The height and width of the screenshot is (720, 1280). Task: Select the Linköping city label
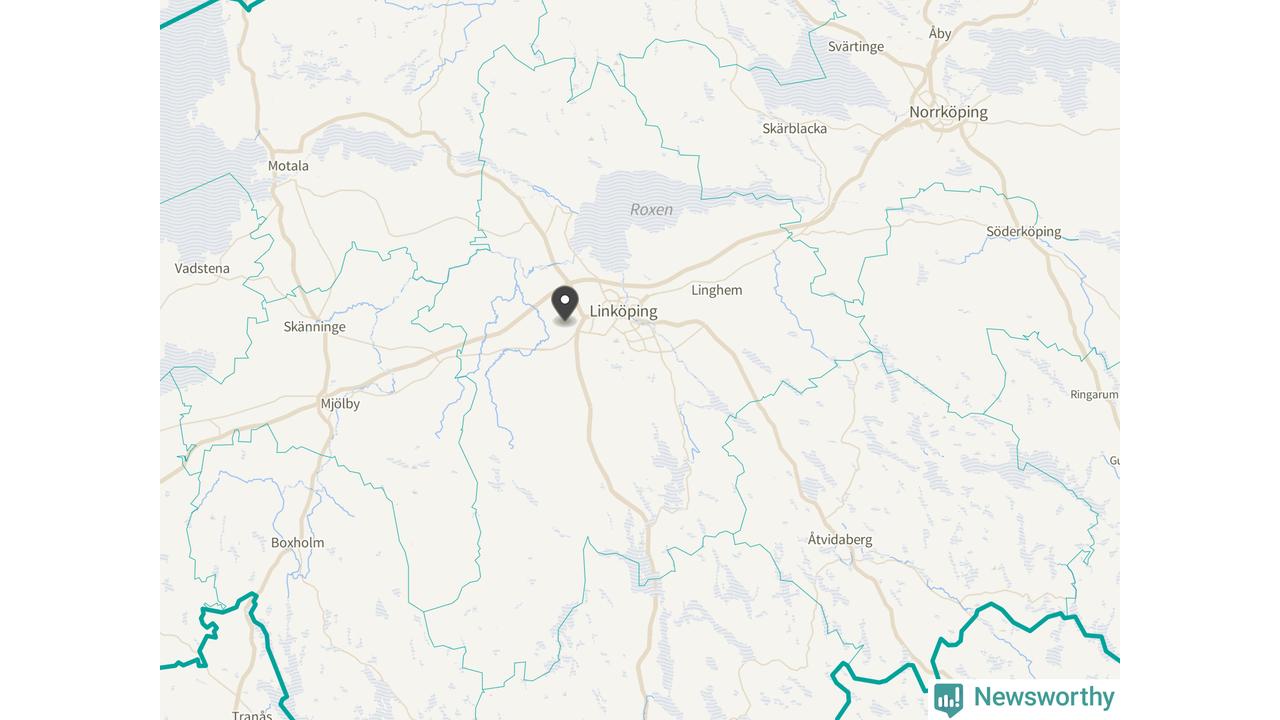pyautogui.click(x=623, y=311)
